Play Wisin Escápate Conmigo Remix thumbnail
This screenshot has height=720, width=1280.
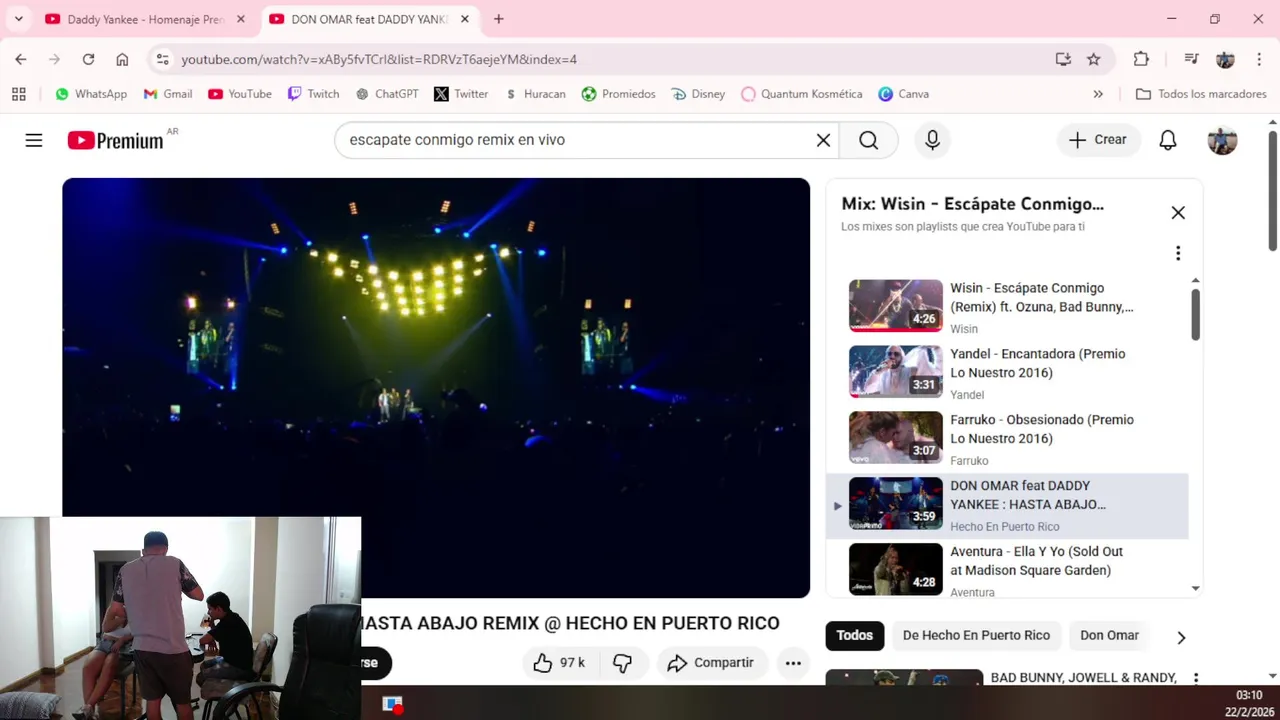tap(895, 305)
